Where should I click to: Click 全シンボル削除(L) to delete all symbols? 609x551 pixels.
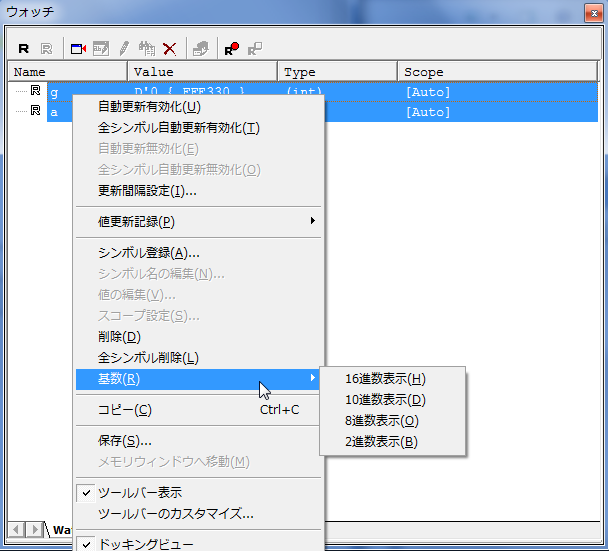[148, 357]
